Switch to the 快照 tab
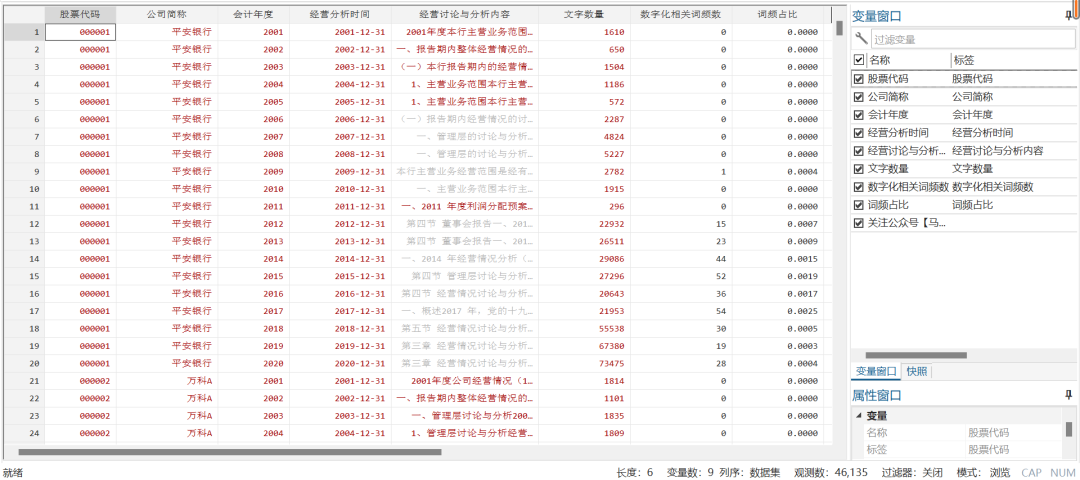This screenshot has height=480, width=1080. 916,372
